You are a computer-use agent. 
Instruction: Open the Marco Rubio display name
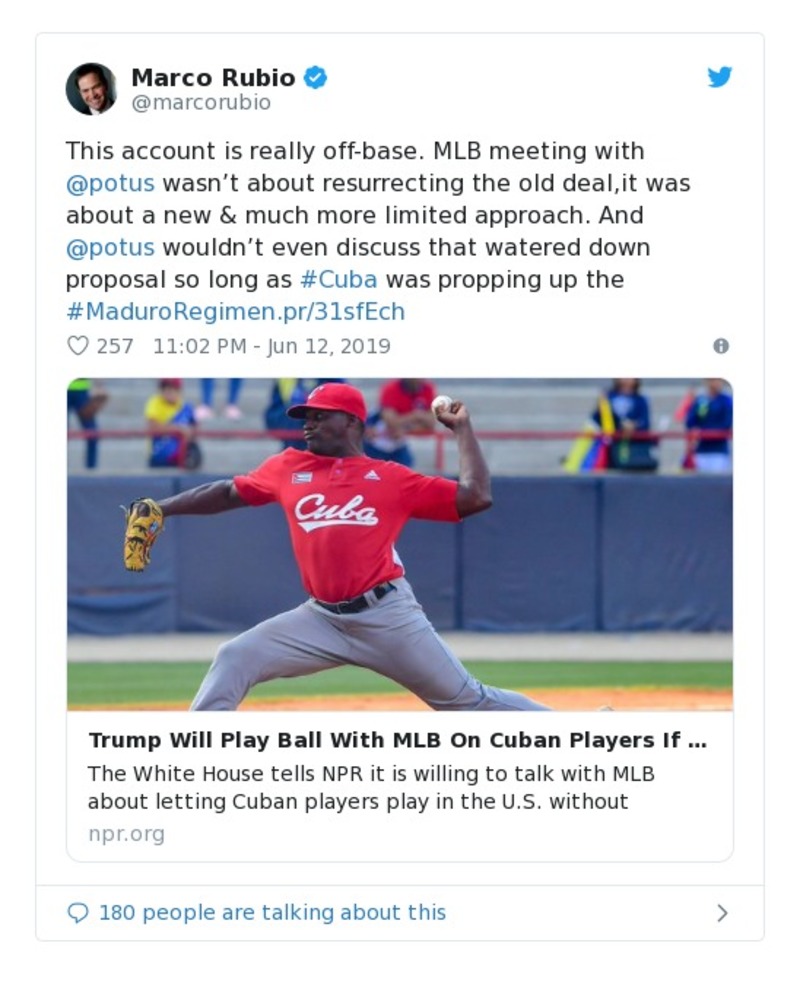point(213,77)
